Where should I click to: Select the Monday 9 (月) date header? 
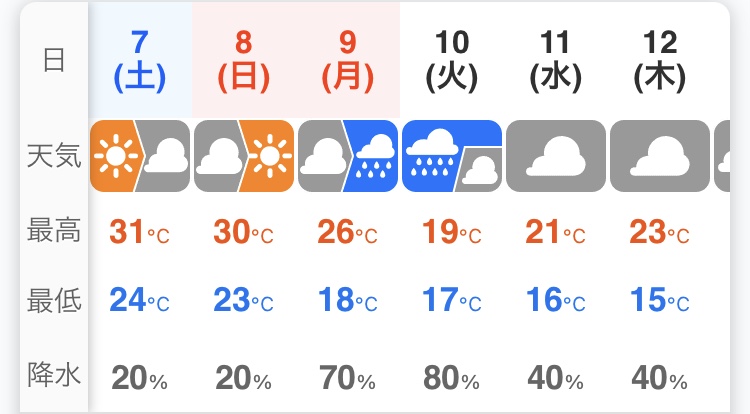click(x=348, y=60)
